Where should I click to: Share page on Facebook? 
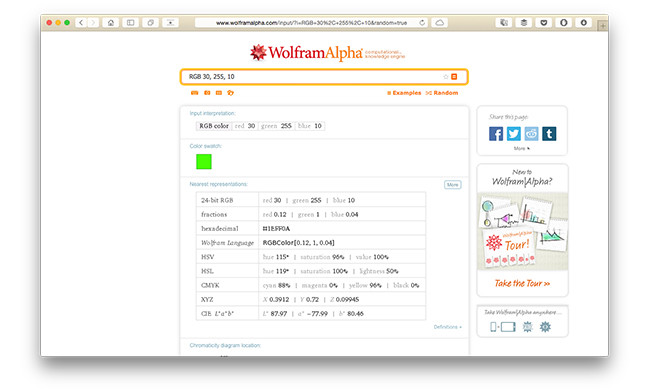(496, 134)
